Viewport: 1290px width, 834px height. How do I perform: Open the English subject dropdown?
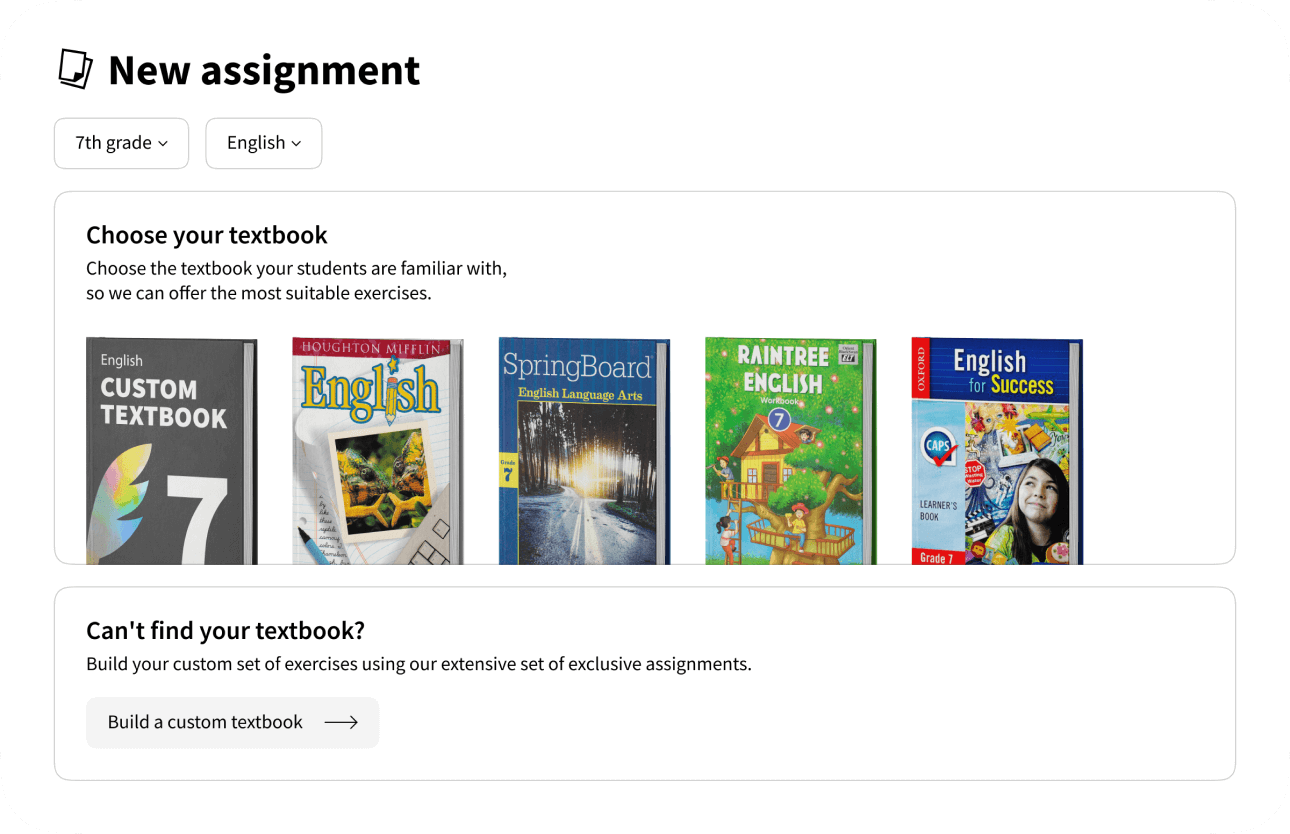(x=263, y=143)
